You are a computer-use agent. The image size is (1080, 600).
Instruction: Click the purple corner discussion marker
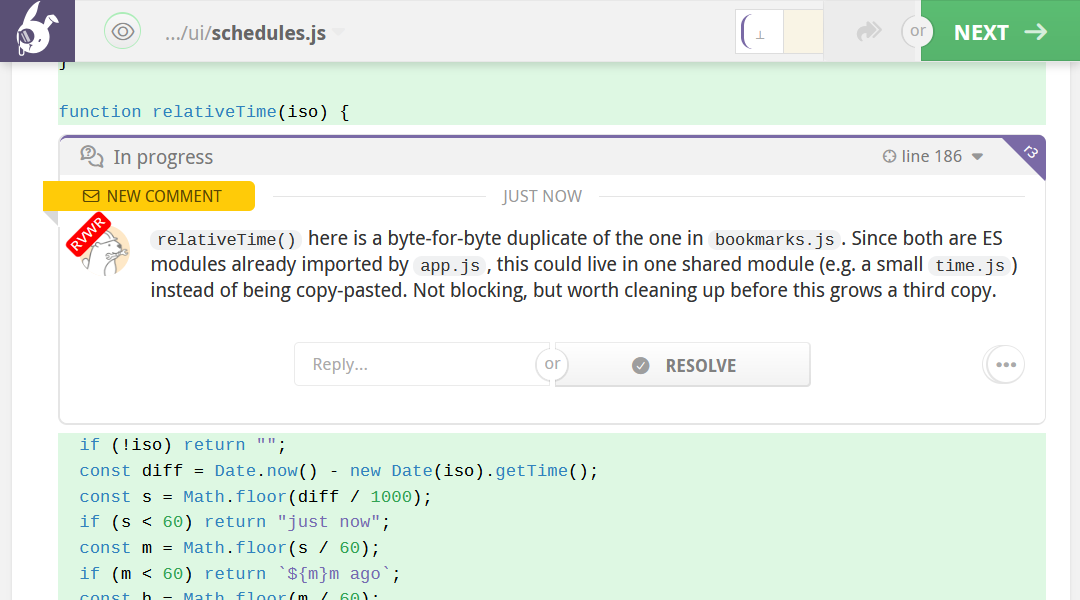click(x=1030, y=152)
